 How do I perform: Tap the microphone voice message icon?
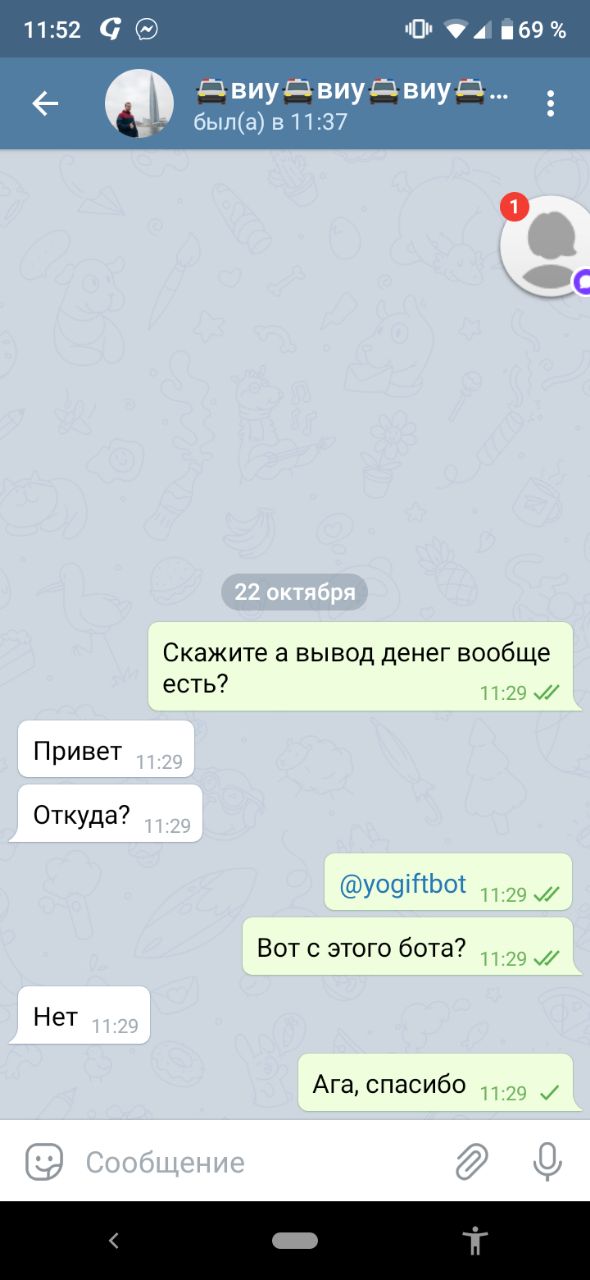pos(546,1161)
